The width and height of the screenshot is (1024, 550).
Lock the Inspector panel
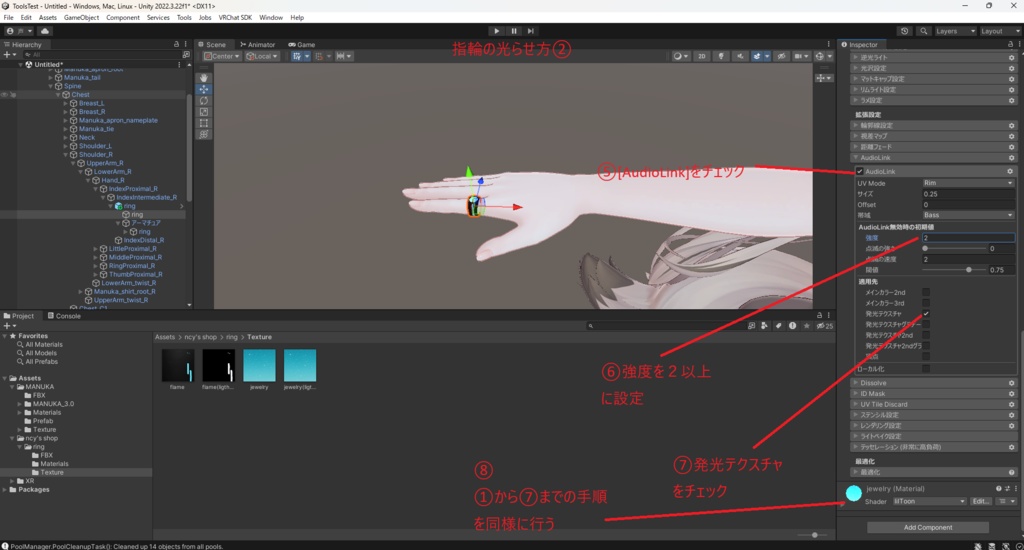pos(1010,44)
